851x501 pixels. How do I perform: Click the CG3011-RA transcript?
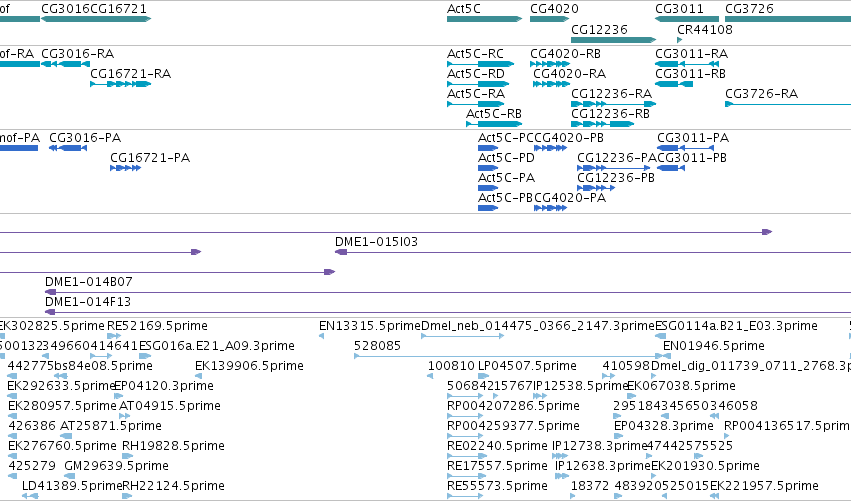point(687,64)
